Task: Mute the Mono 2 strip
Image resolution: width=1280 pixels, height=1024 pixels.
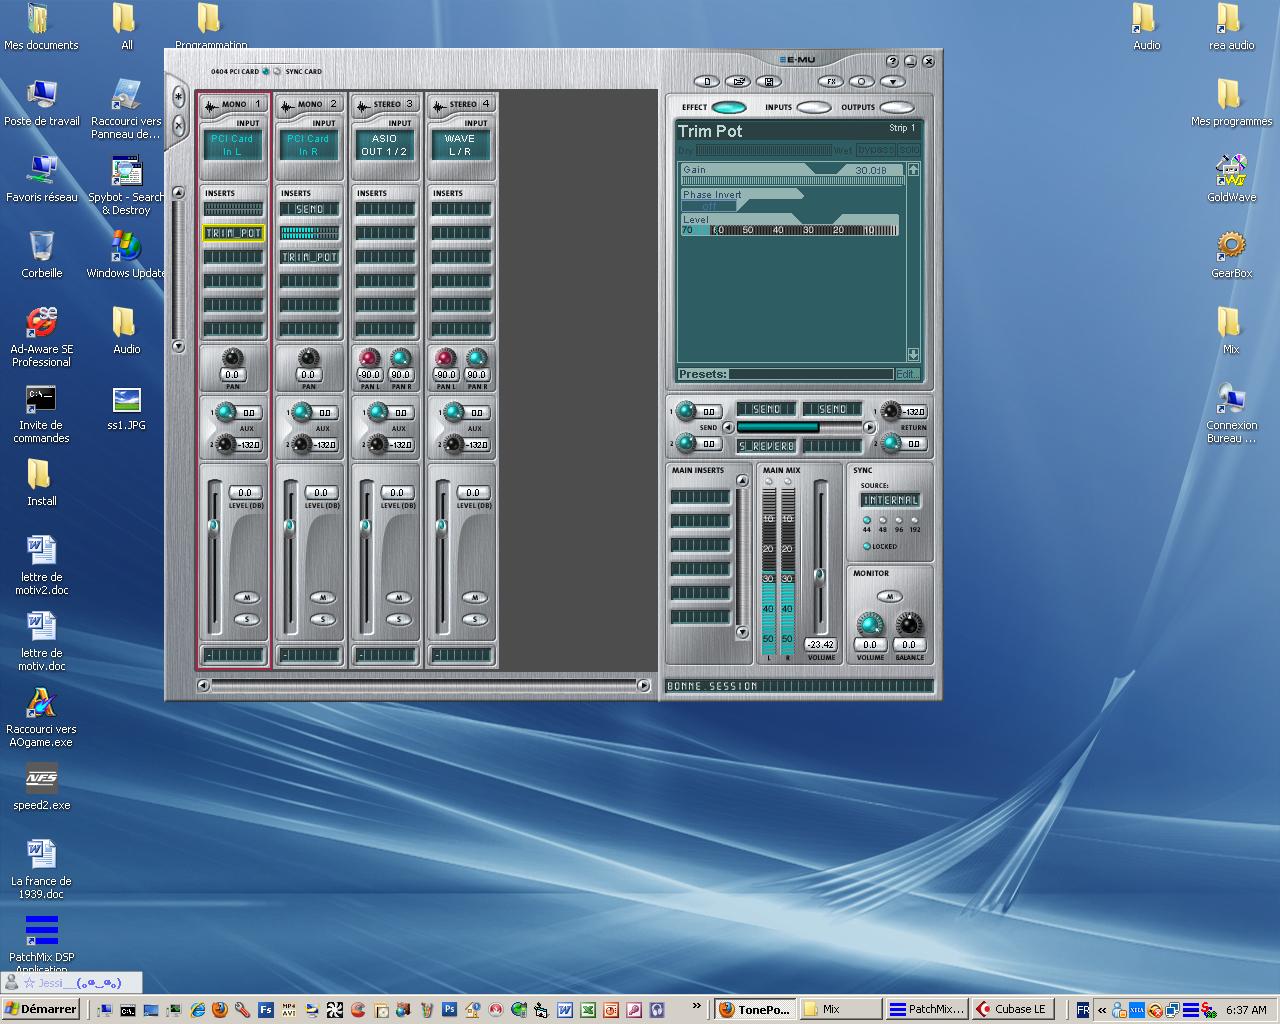Action: point(322,597)
